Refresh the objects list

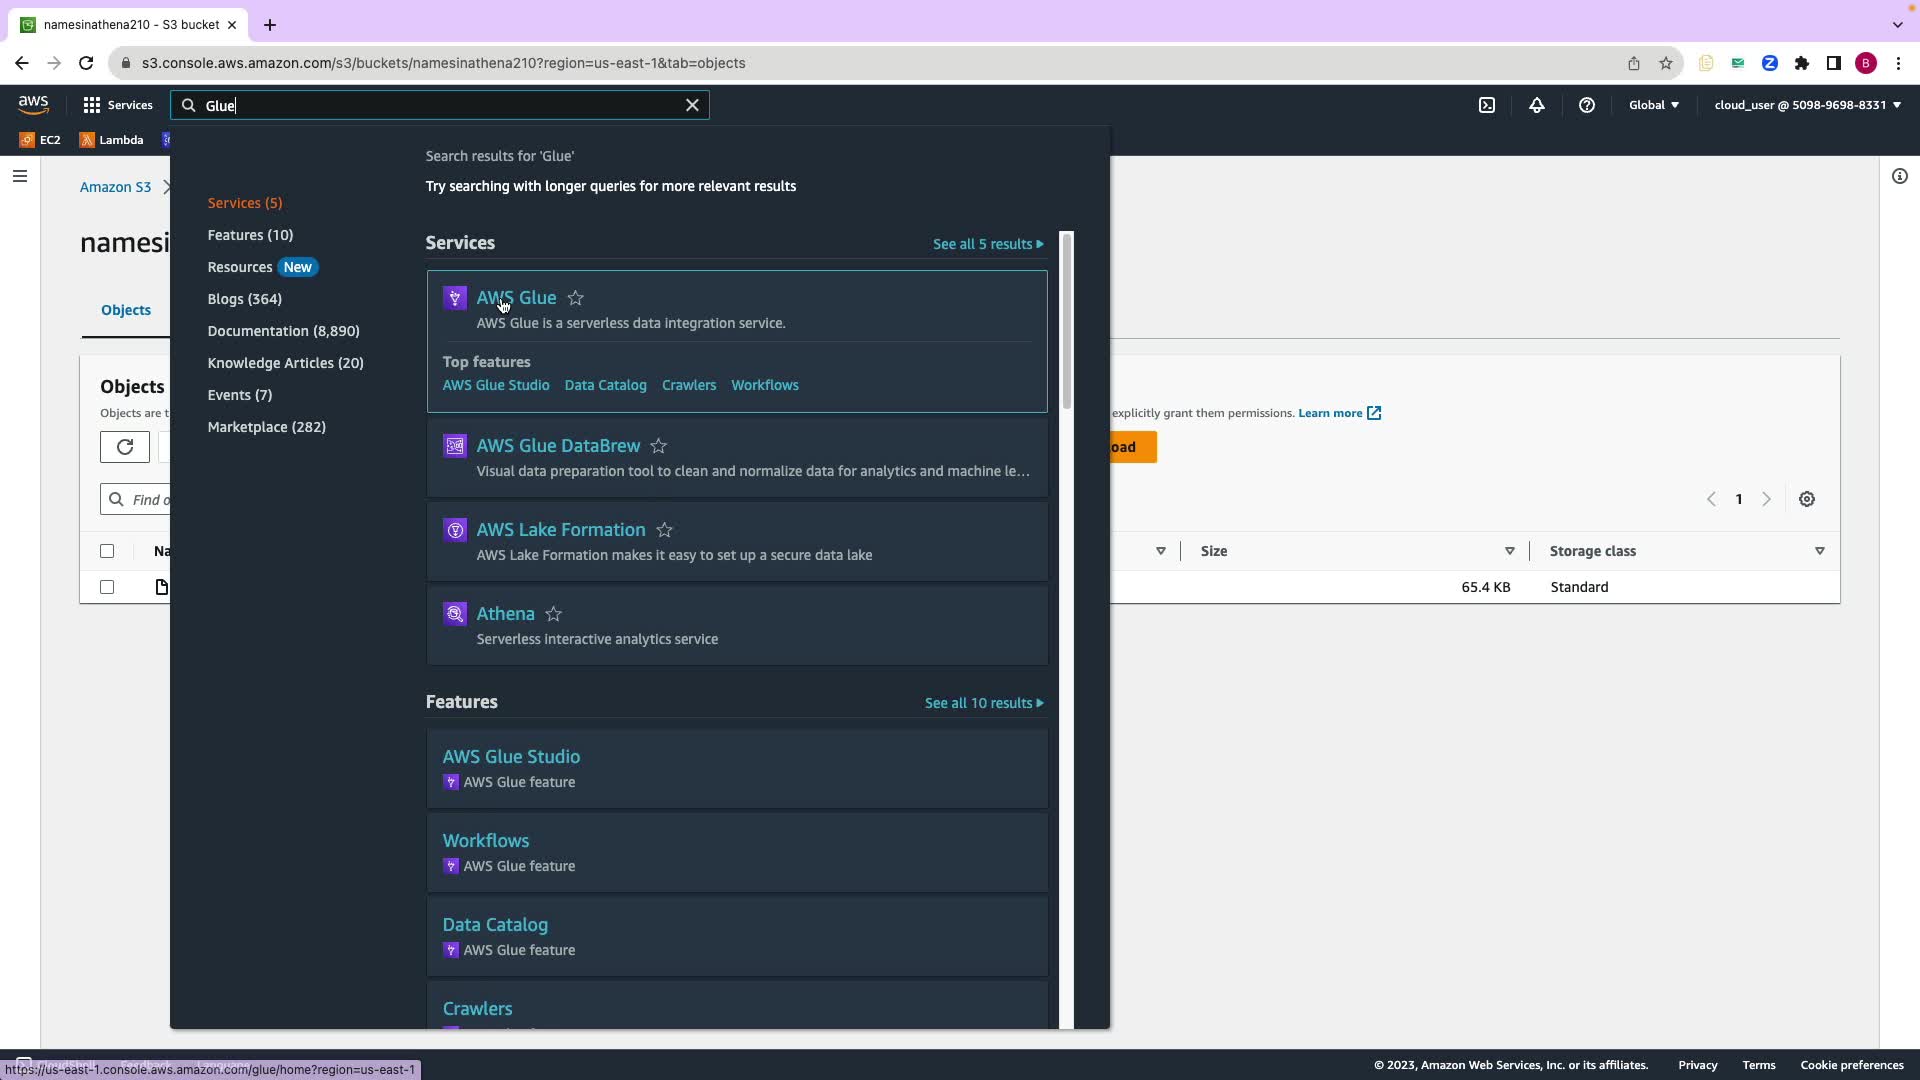[x=125, y=447]
